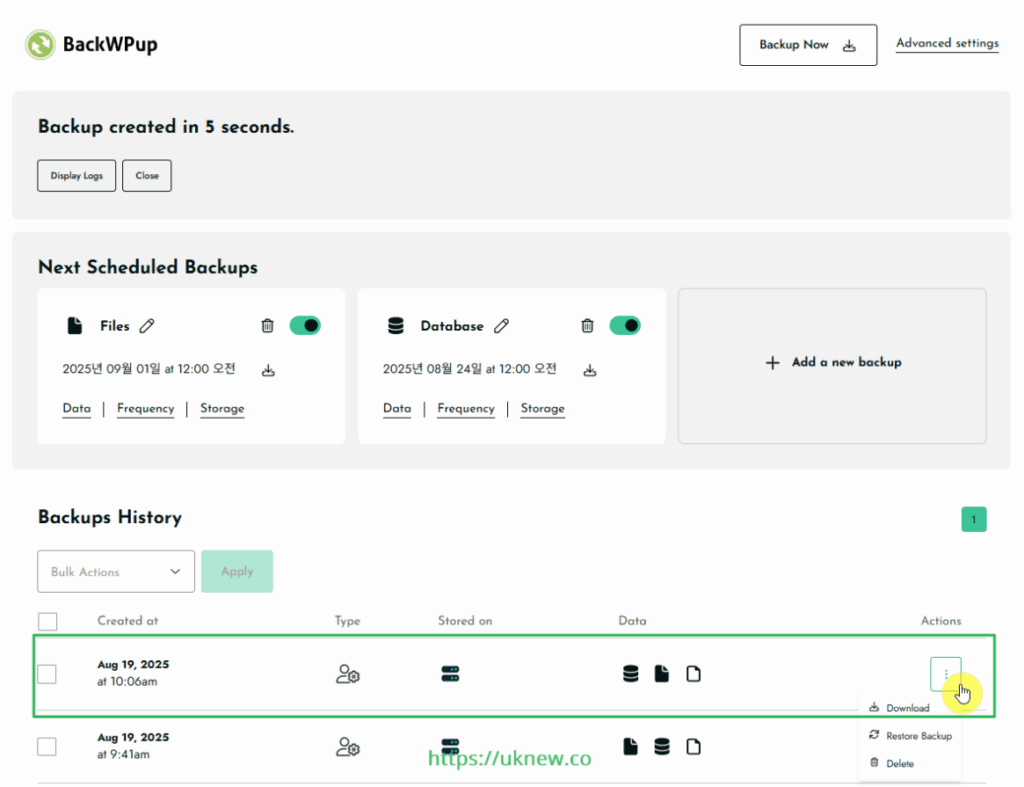
Task: Delete the Files scheduled backup via trash icon
Action: 267,326
